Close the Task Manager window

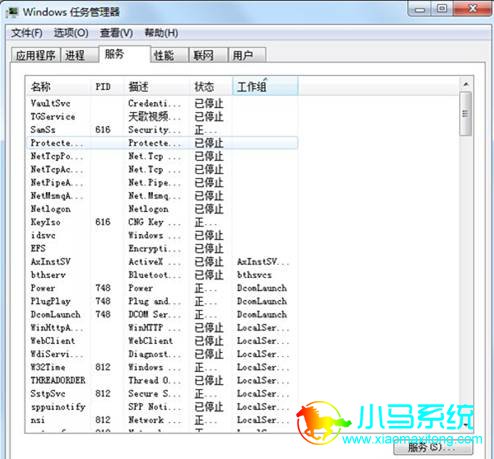(x=473, y=8)
